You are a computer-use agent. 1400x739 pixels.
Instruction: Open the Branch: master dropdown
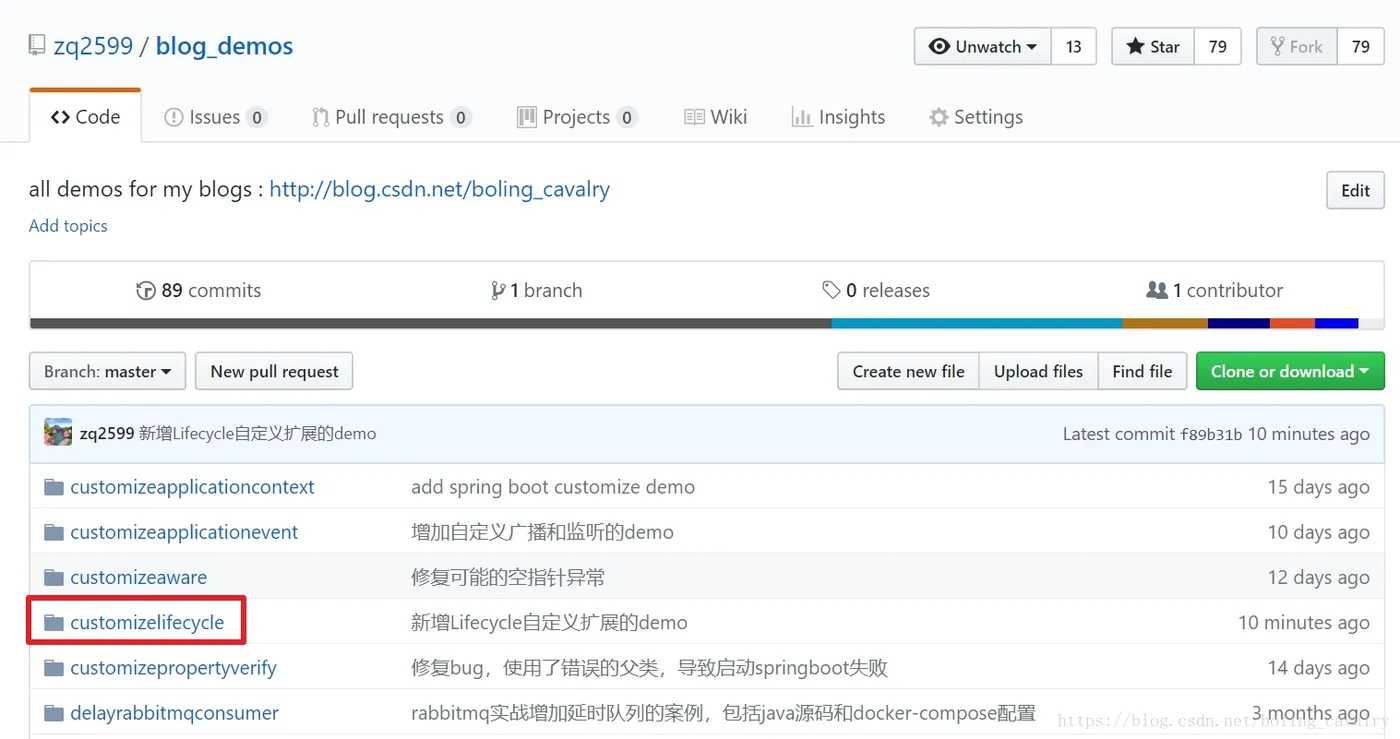click(x=107, y=371)
